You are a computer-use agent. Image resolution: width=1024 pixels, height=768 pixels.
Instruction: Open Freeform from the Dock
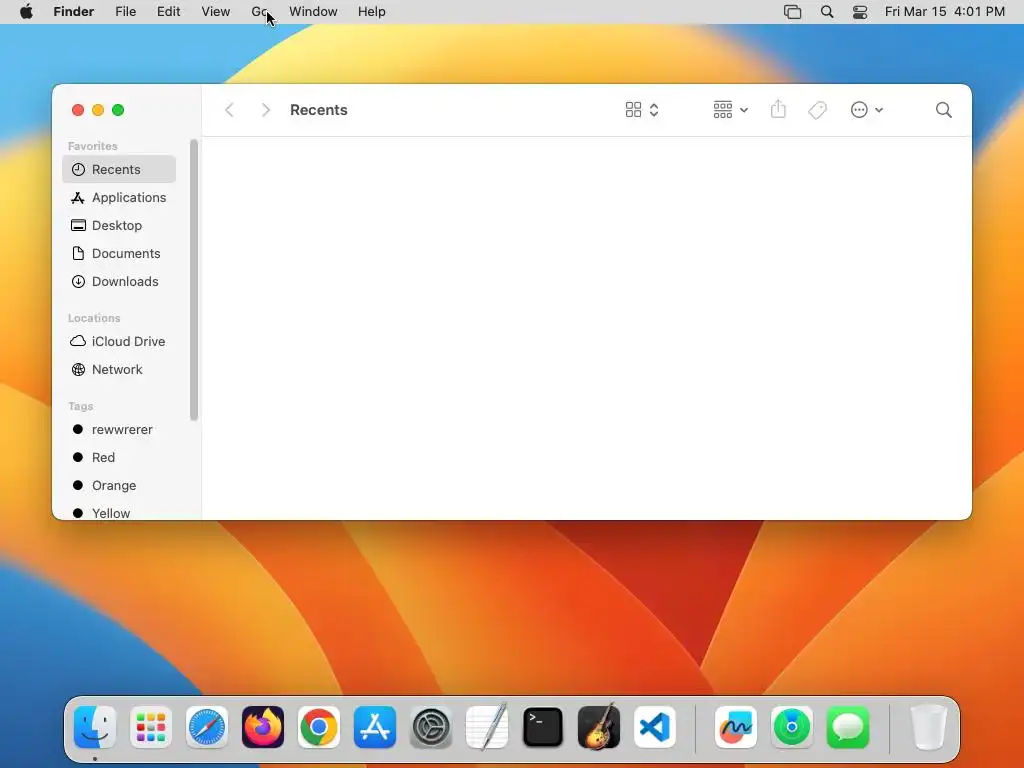[x=736, y=727]
